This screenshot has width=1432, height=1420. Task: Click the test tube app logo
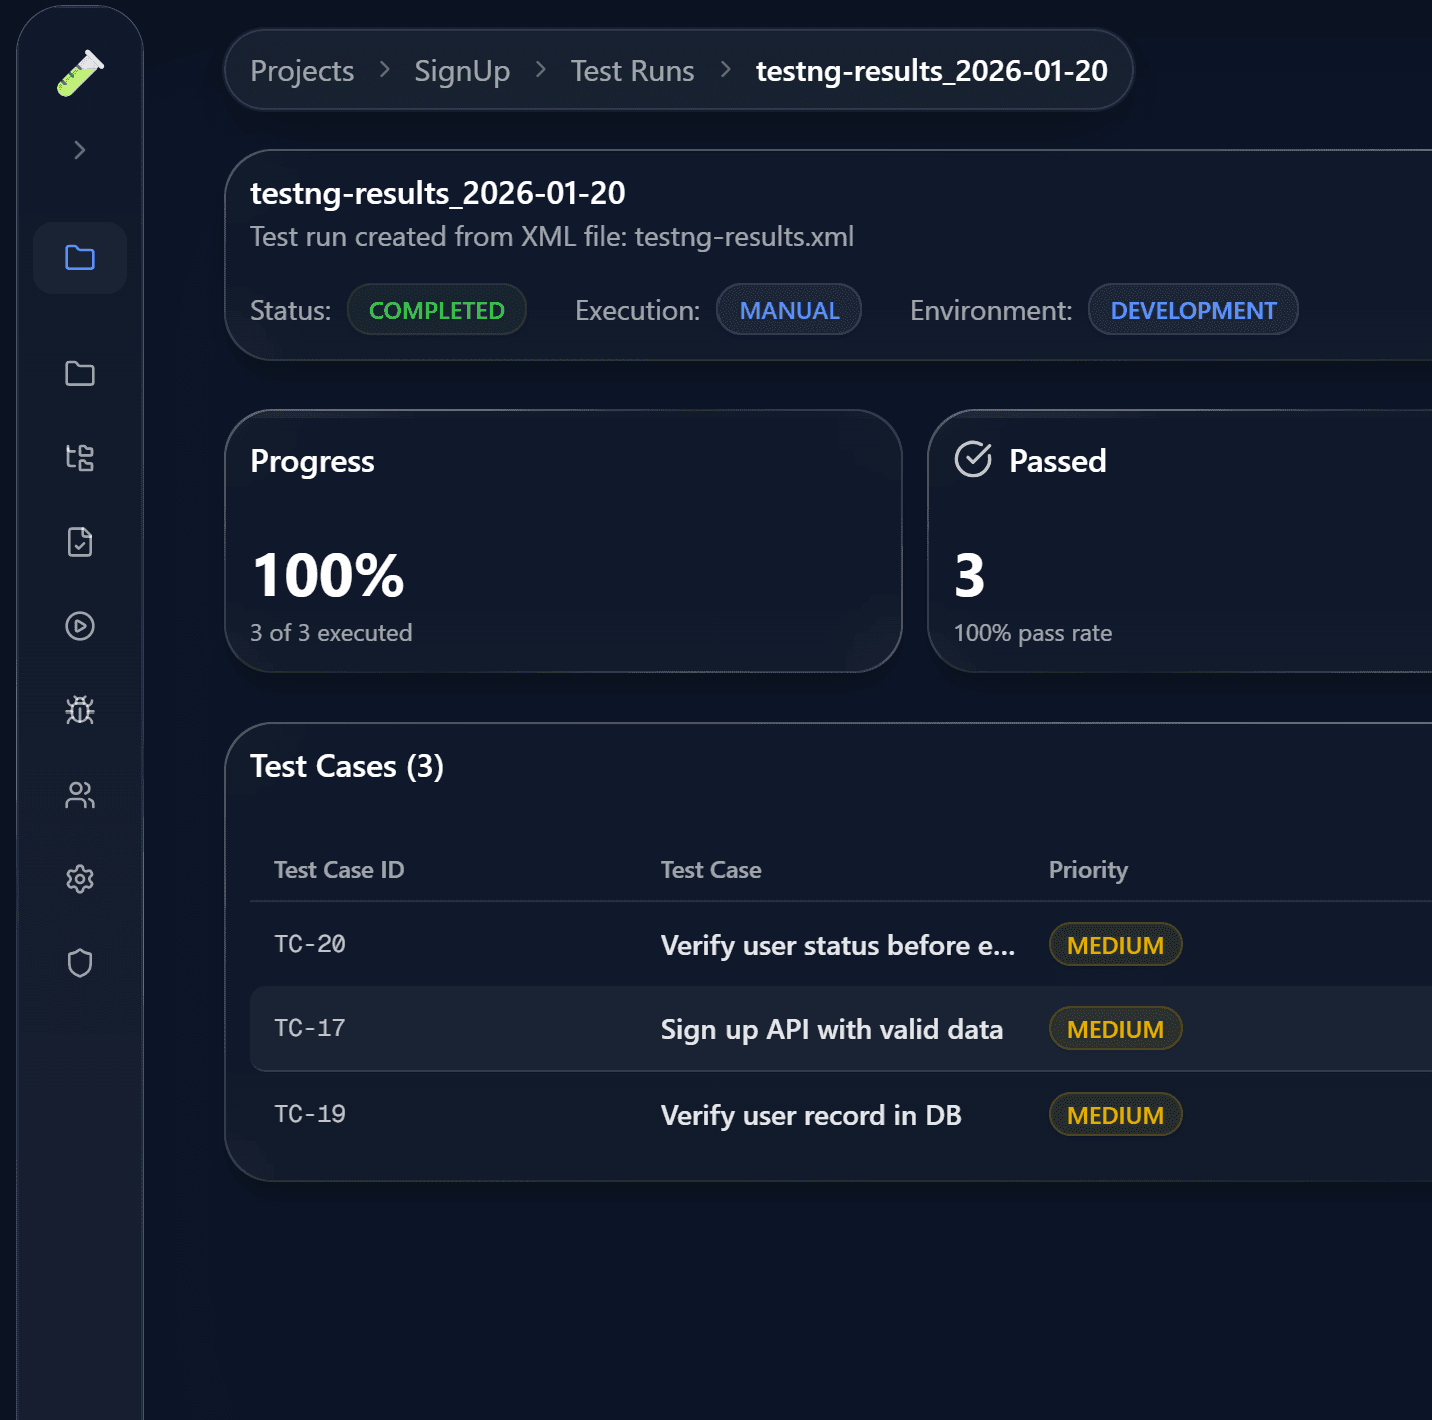click(80, 71)
